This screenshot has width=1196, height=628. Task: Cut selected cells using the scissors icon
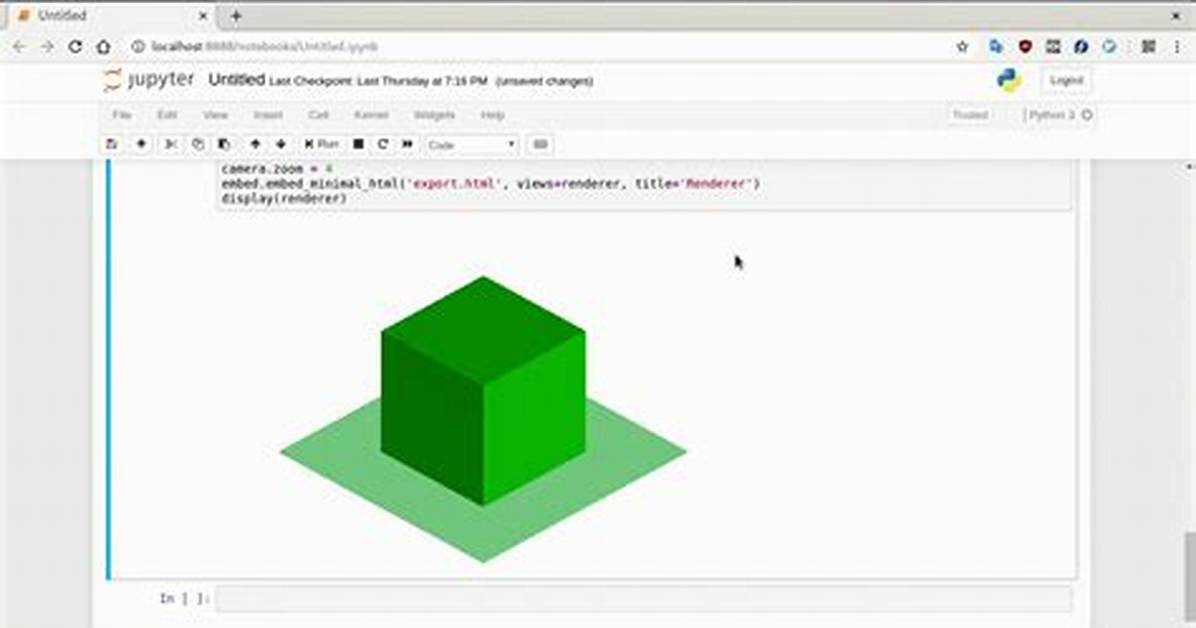171,144
